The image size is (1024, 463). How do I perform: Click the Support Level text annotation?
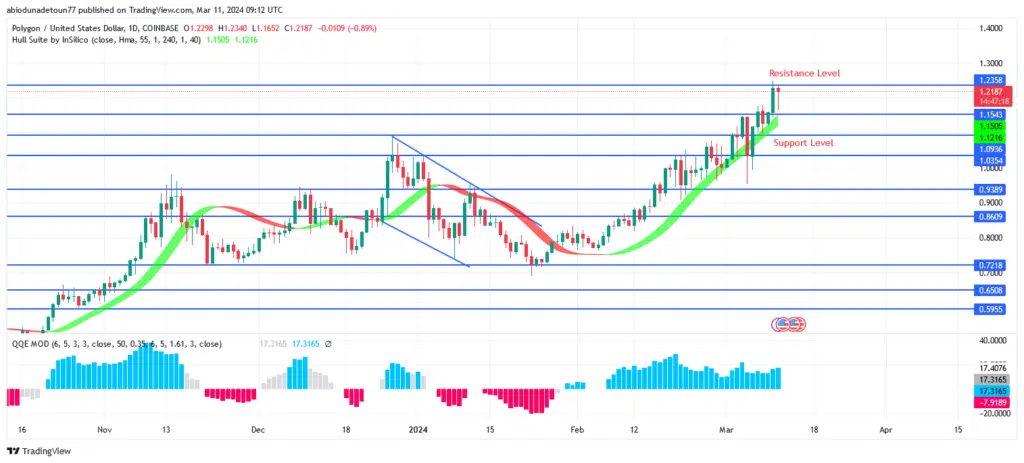point(803,143)
